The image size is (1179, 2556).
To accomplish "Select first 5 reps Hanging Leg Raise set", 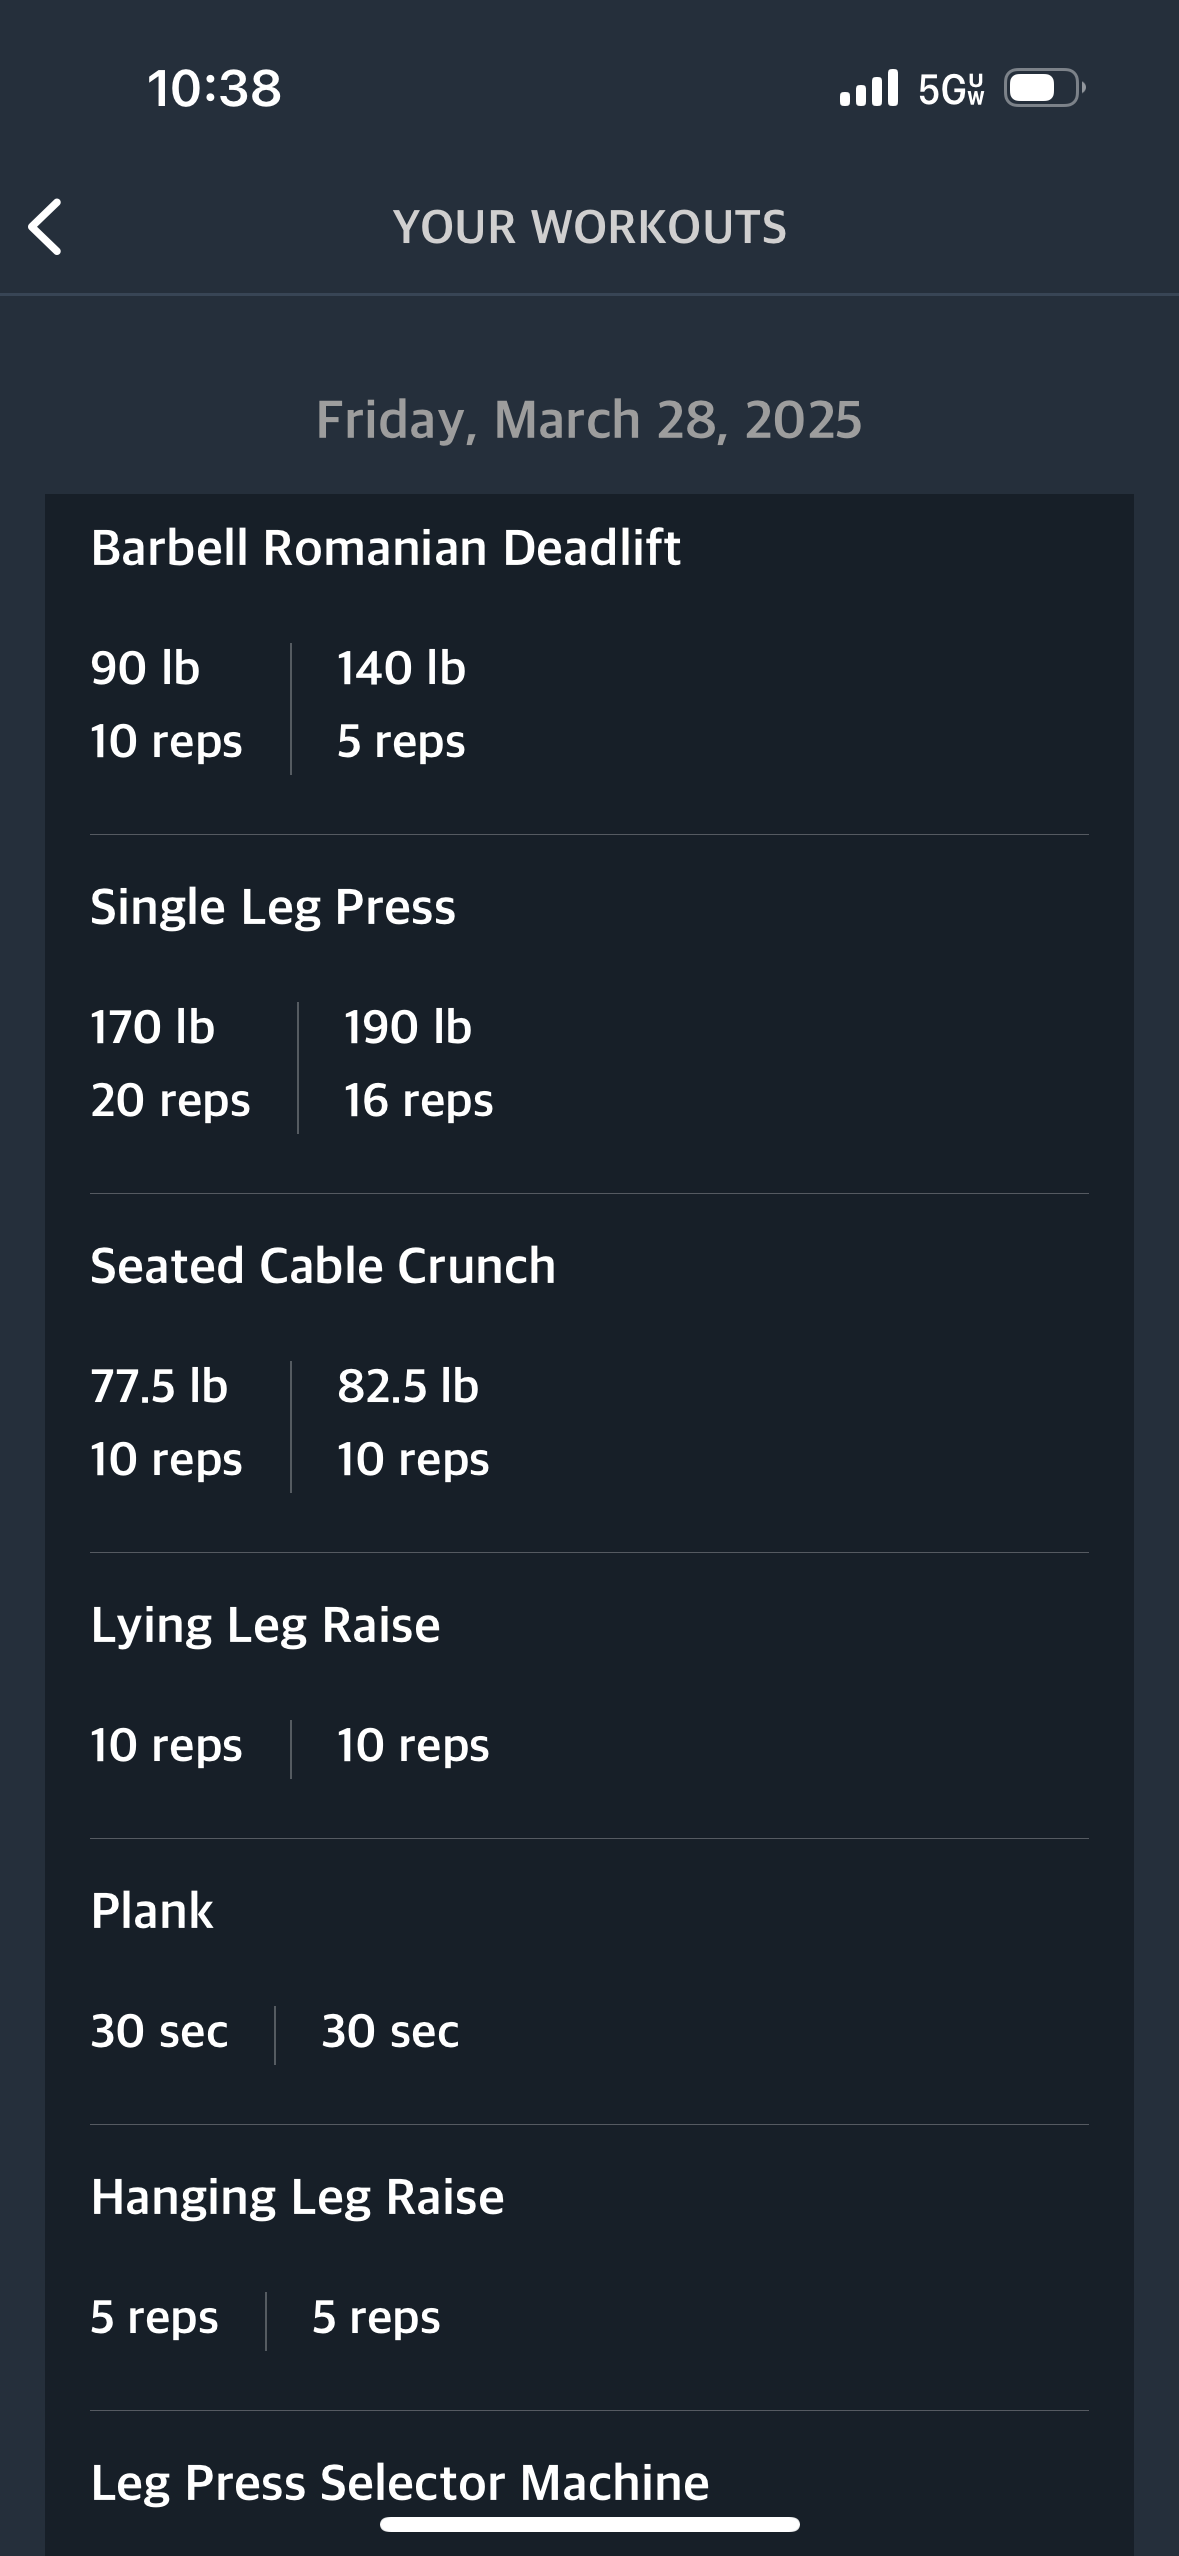I will 154,2317.
